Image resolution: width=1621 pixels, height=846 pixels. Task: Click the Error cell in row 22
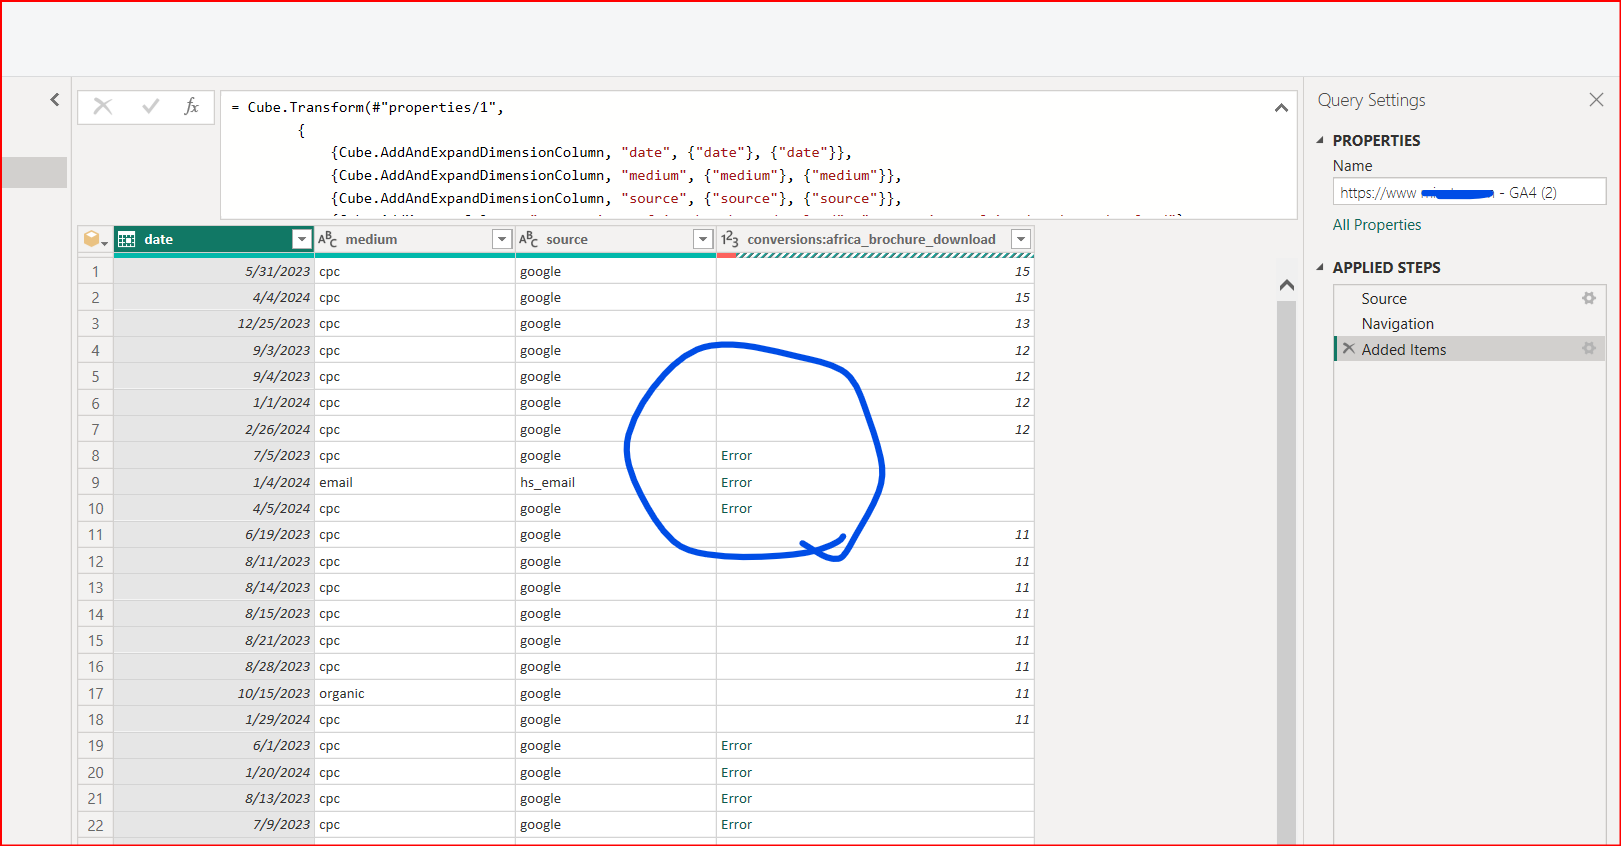coord(875,824)
